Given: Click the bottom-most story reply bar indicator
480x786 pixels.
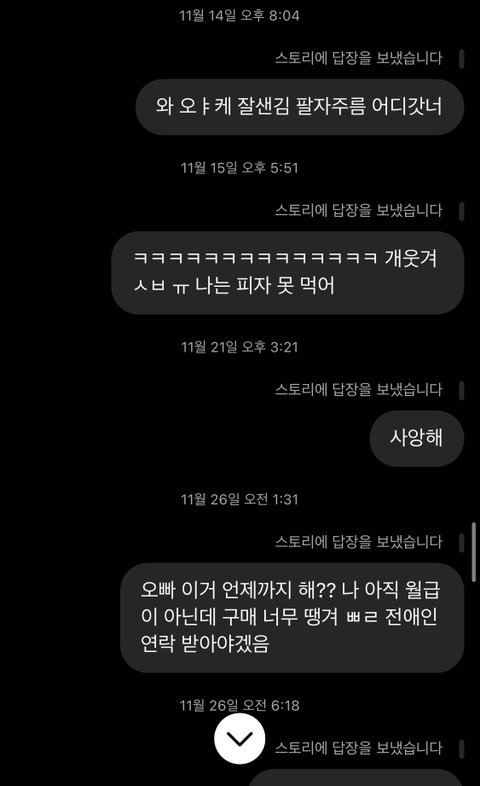Looking at the screenshot, I should (x=461, y=749).
